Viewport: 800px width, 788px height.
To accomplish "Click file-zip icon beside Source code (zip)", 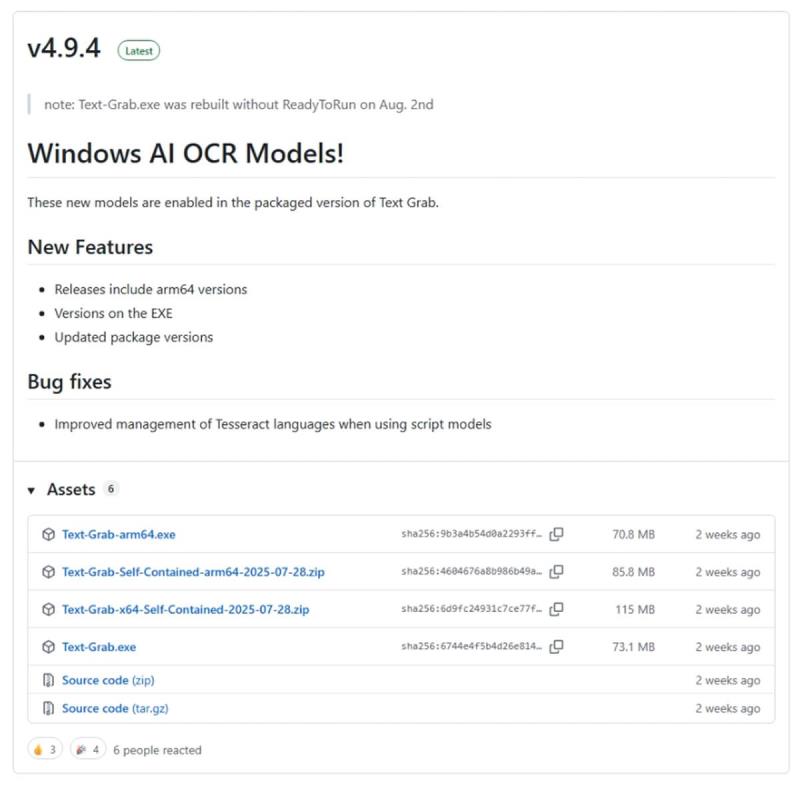I will point(48,680).
